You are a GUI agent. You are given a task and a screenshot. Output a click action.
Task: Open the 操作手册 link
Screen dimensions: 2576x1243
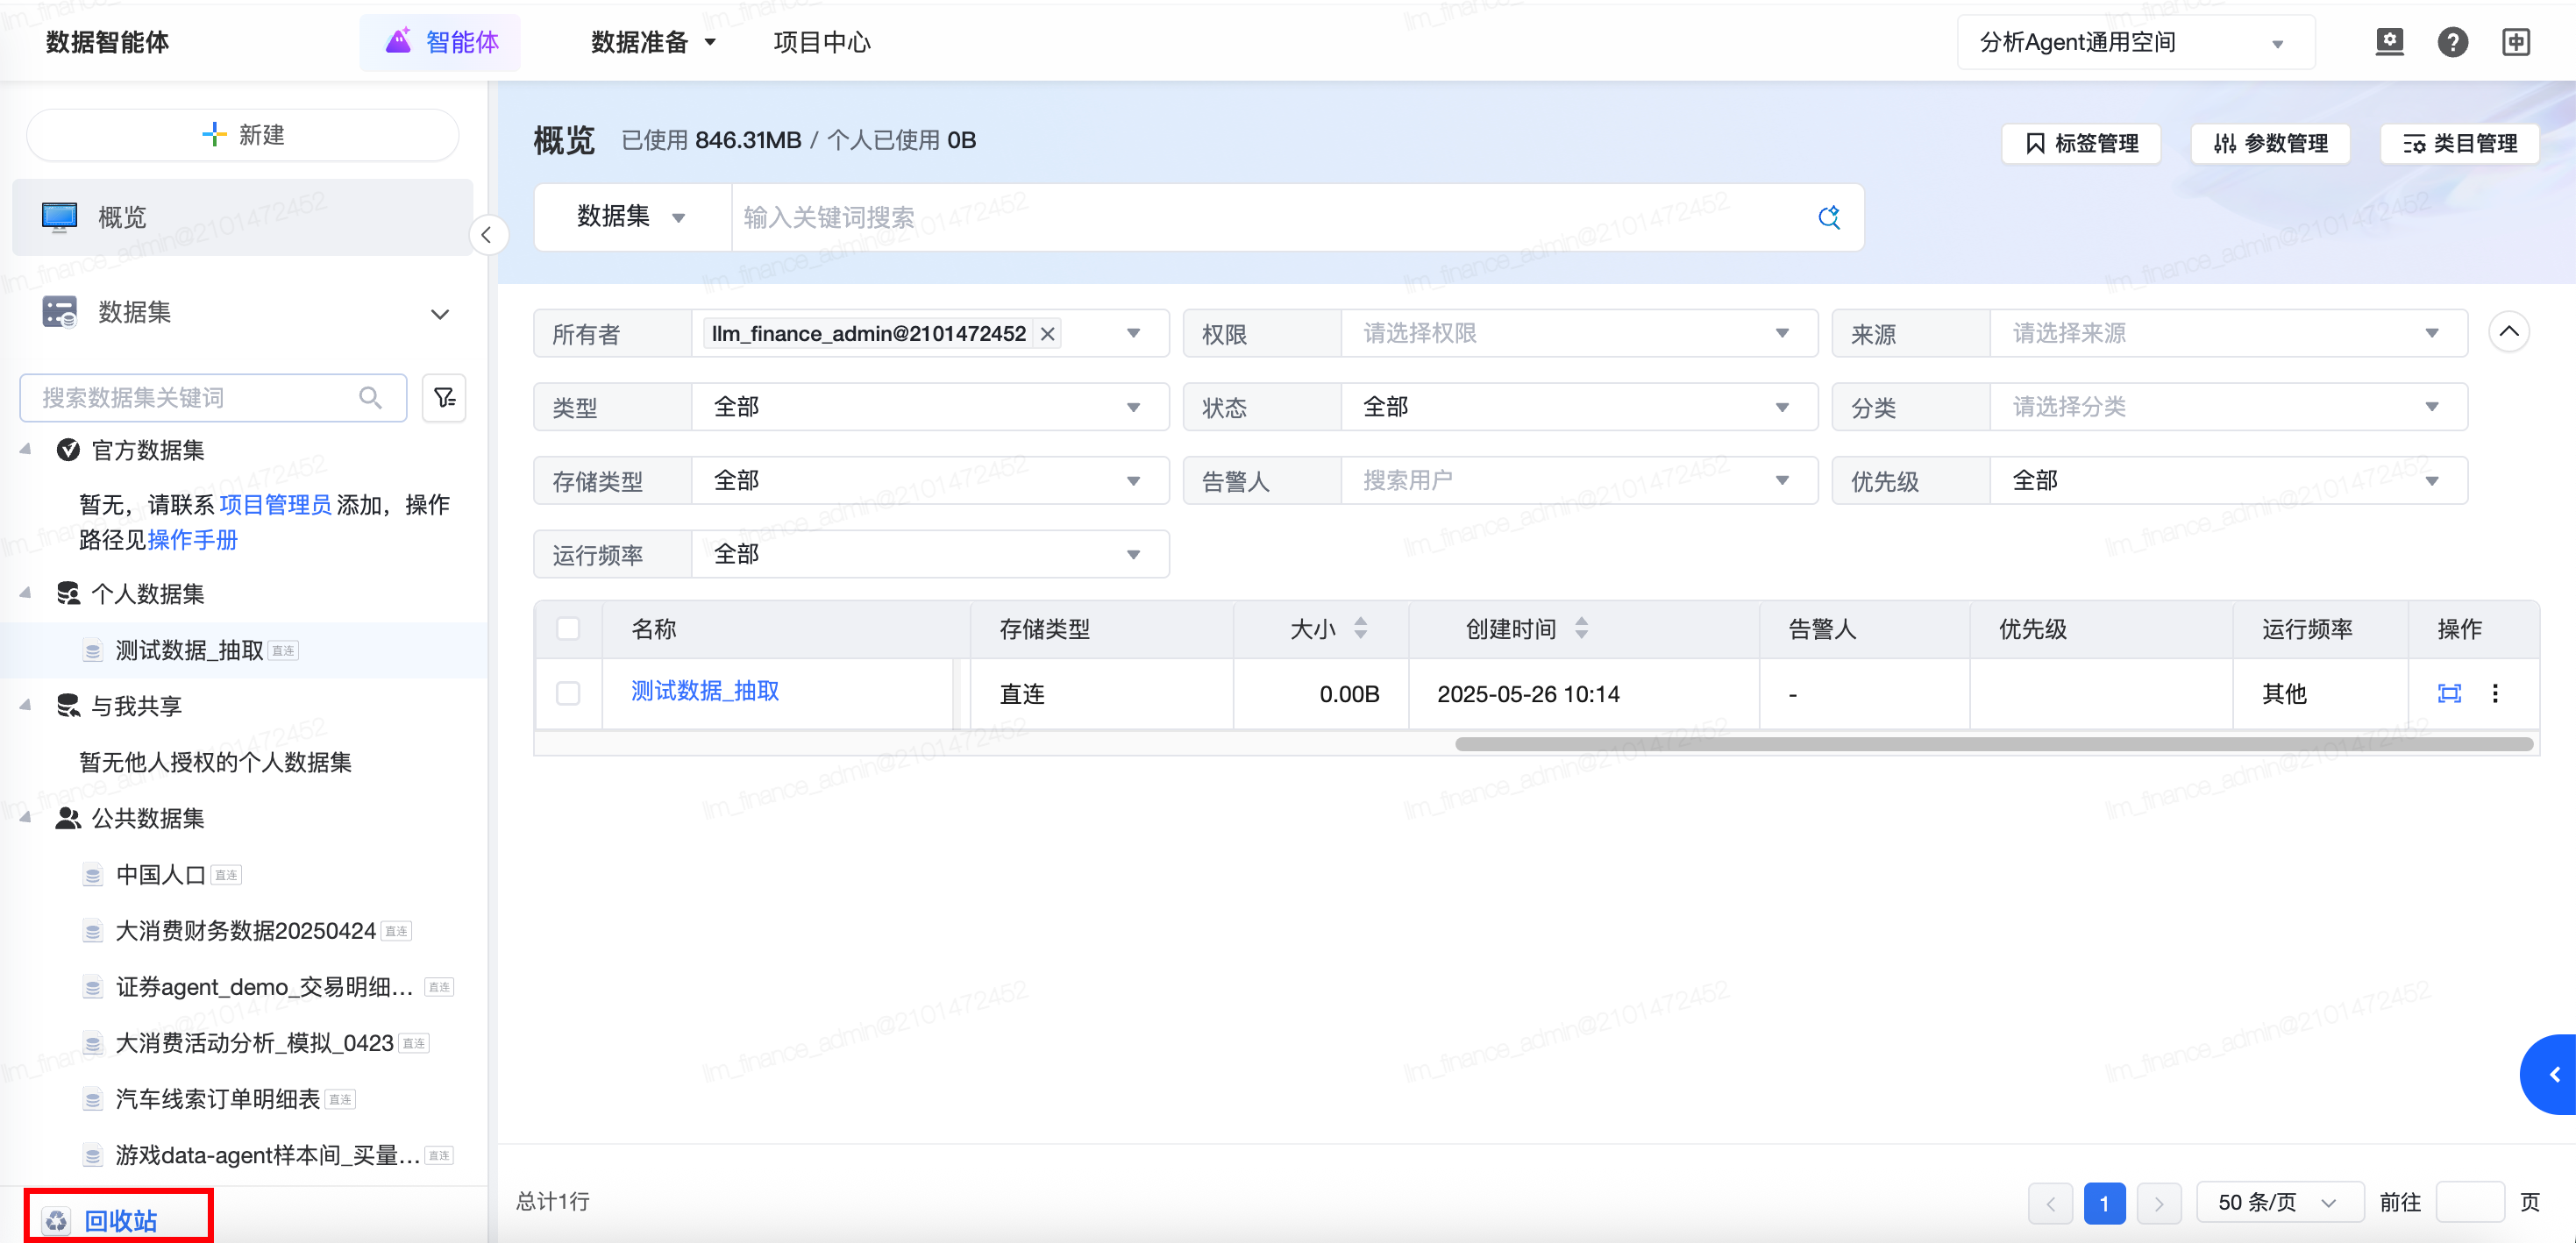click(x=193, y=540)
